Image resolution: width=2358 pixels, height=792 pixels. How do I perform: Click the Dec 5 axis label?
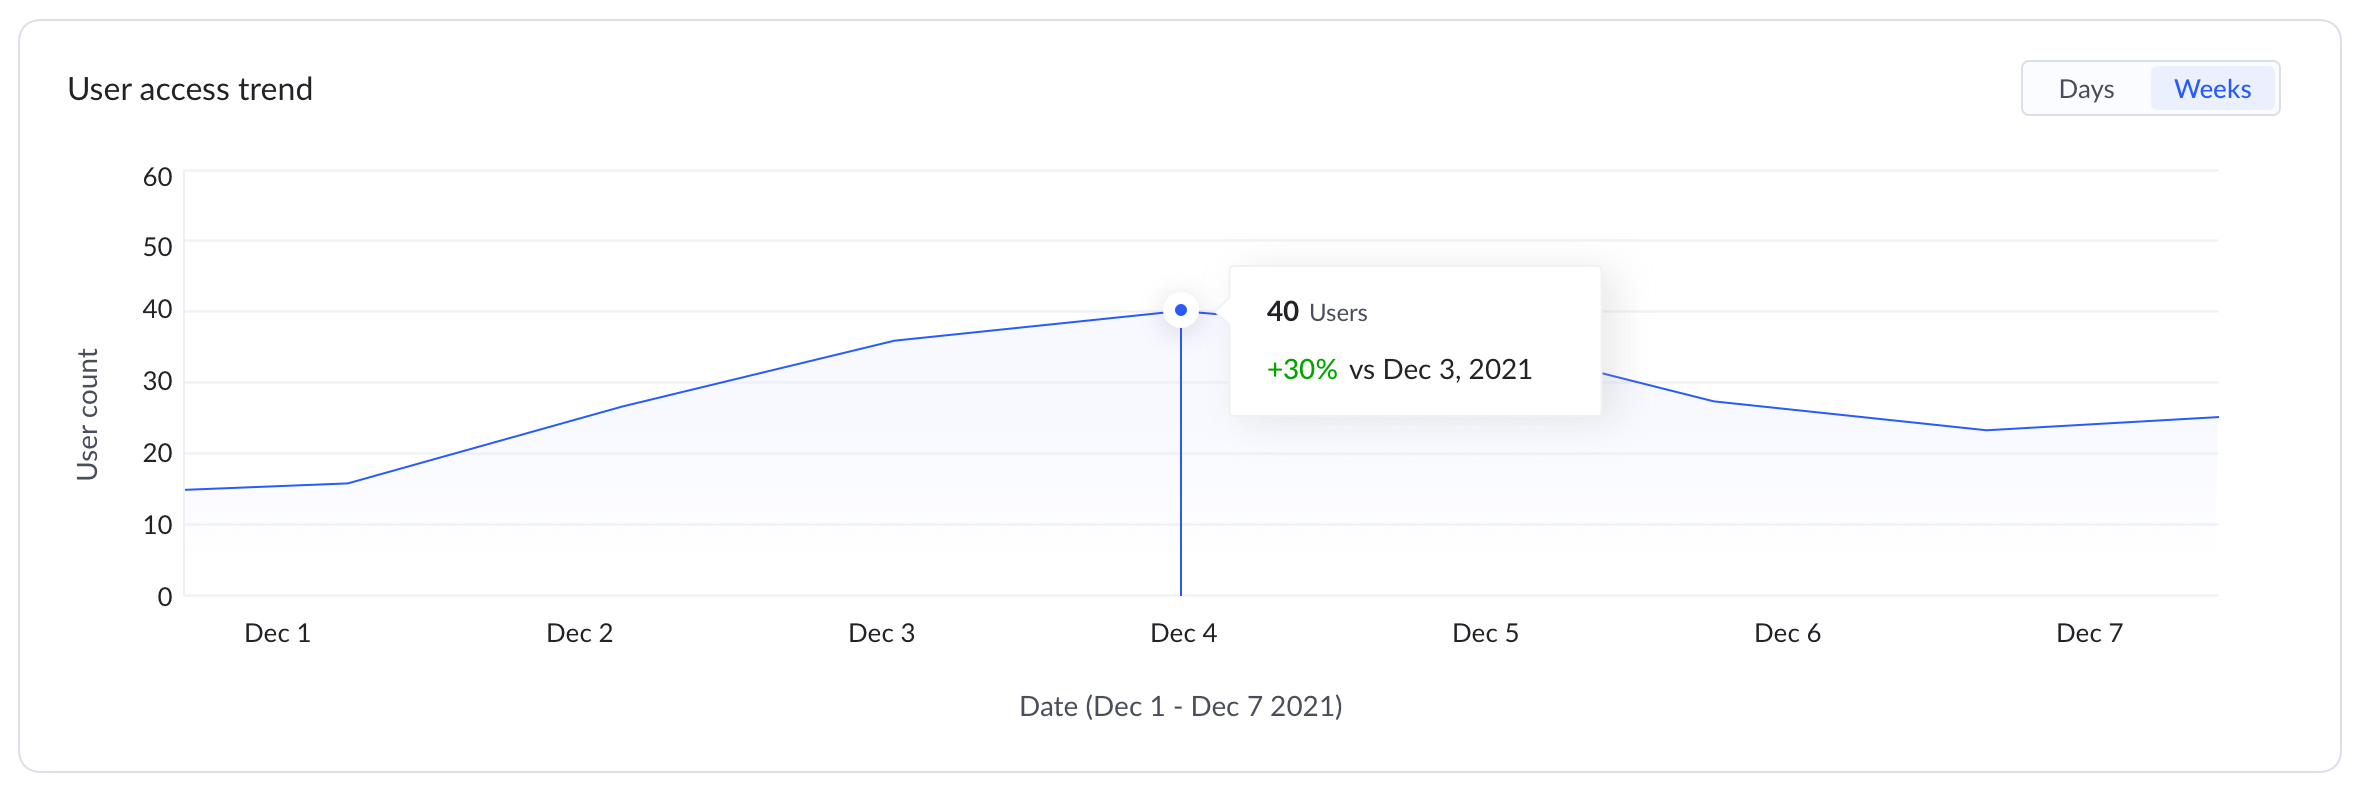pyautogui.click(x=1485, y=633)
